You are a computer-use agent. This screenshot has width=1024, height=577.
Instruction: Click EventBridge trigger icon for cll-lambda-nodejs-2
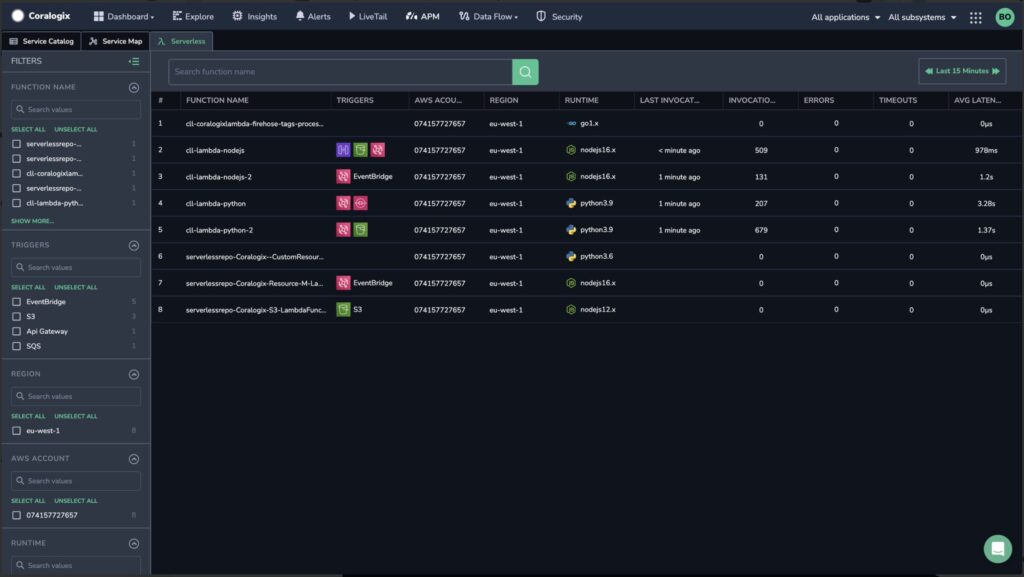click(x=343, y=176)
